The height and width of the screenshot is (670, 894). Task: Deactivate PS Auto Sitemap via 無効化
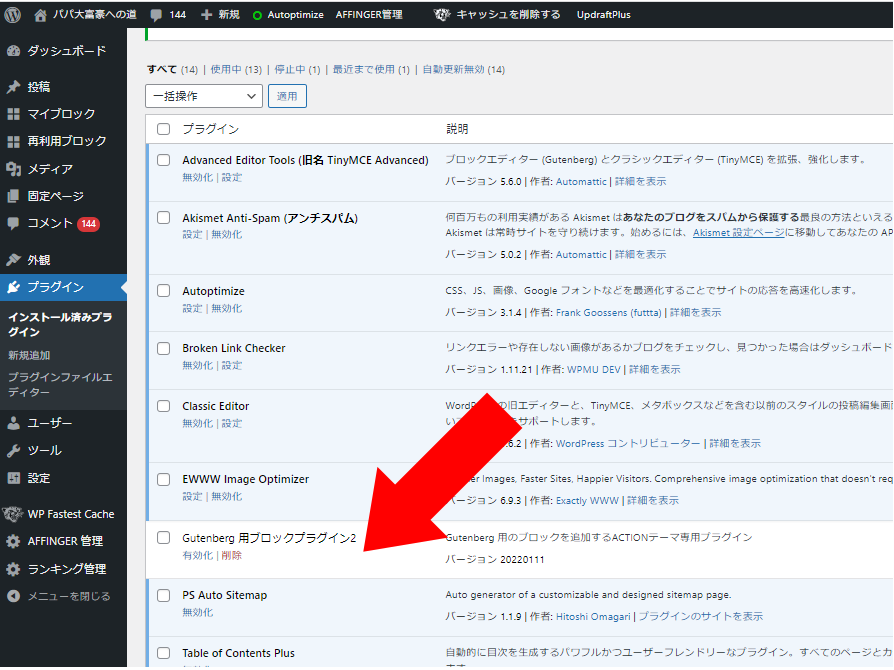(197, 612)
